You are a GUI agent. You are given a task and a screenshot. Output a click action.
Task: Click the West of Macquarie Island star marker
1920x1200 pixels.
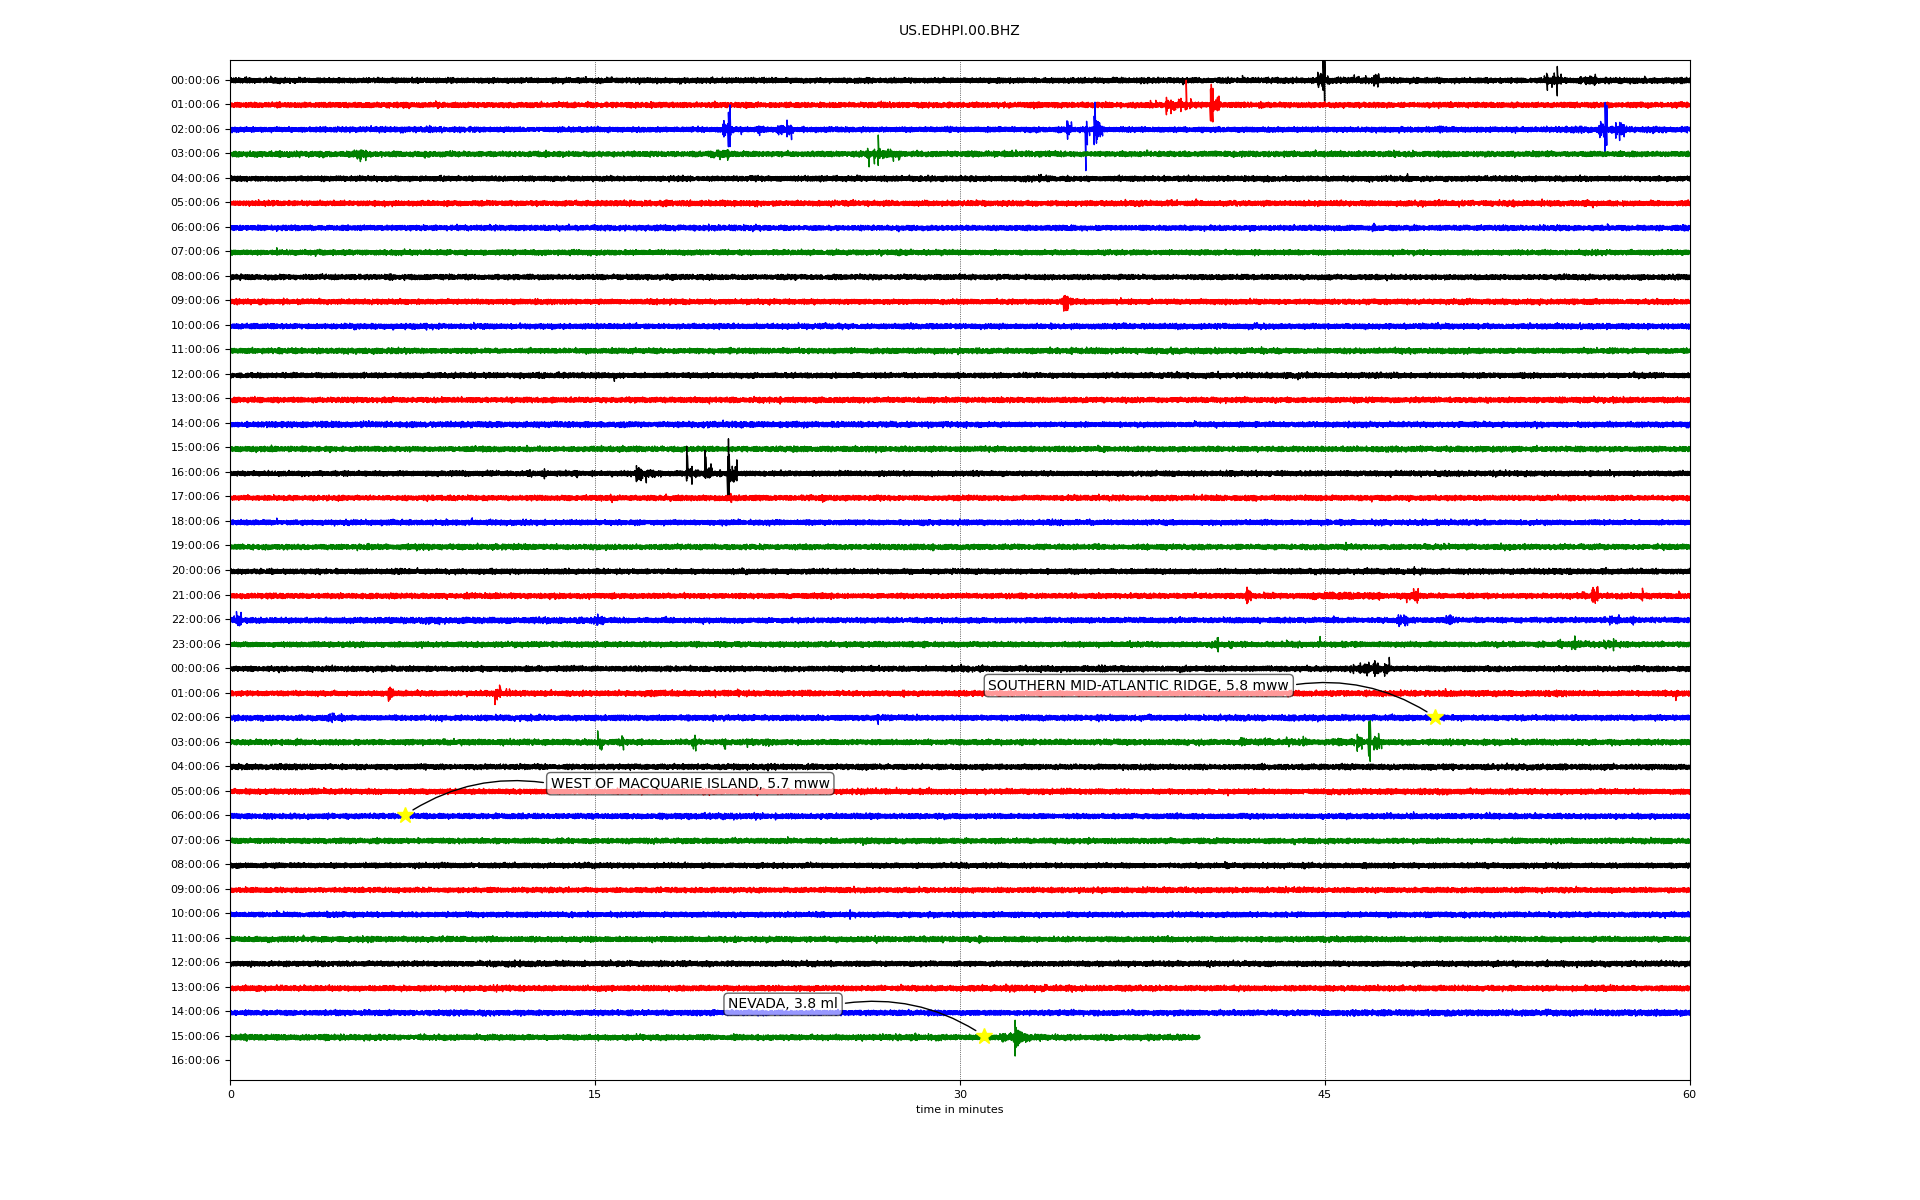pyautogui.click(x=405, y=815)
